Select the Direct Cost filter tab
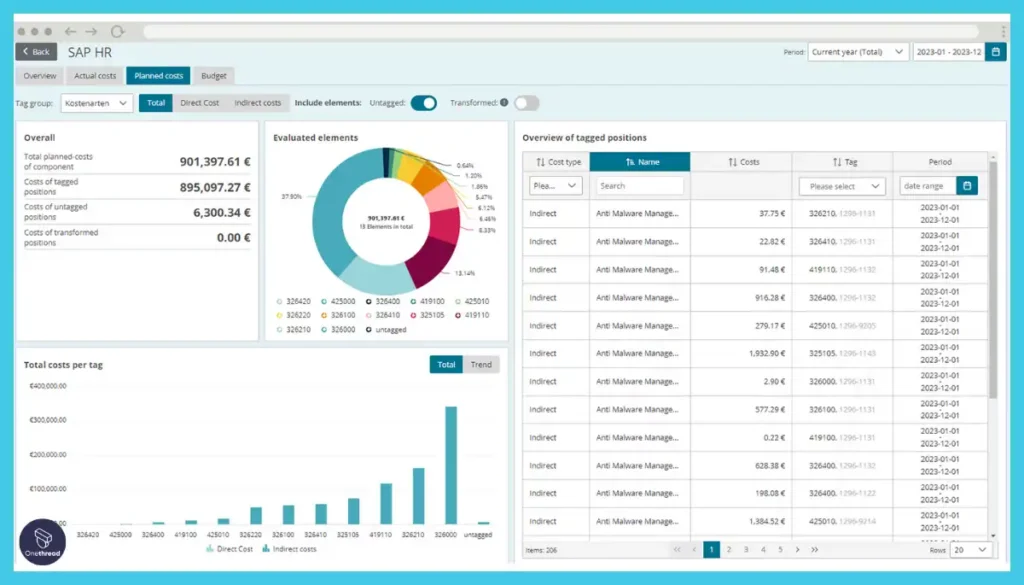1024x585 pixels. pos(199,103)
